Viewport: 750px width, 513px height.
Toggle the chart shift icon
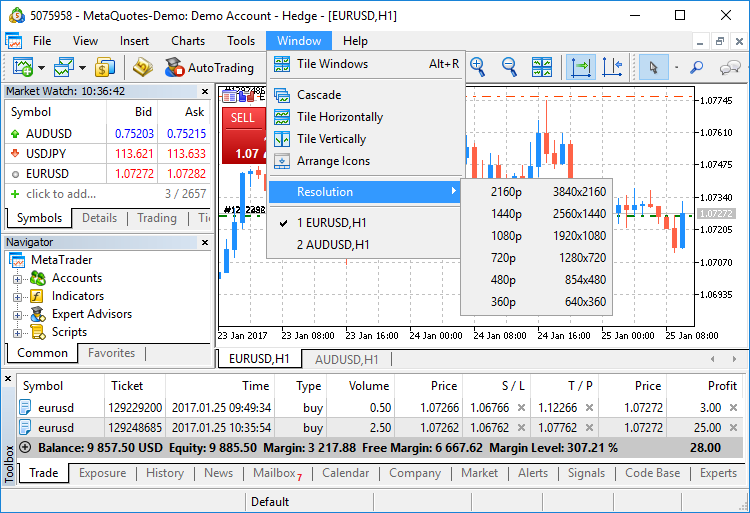[612, 67]
